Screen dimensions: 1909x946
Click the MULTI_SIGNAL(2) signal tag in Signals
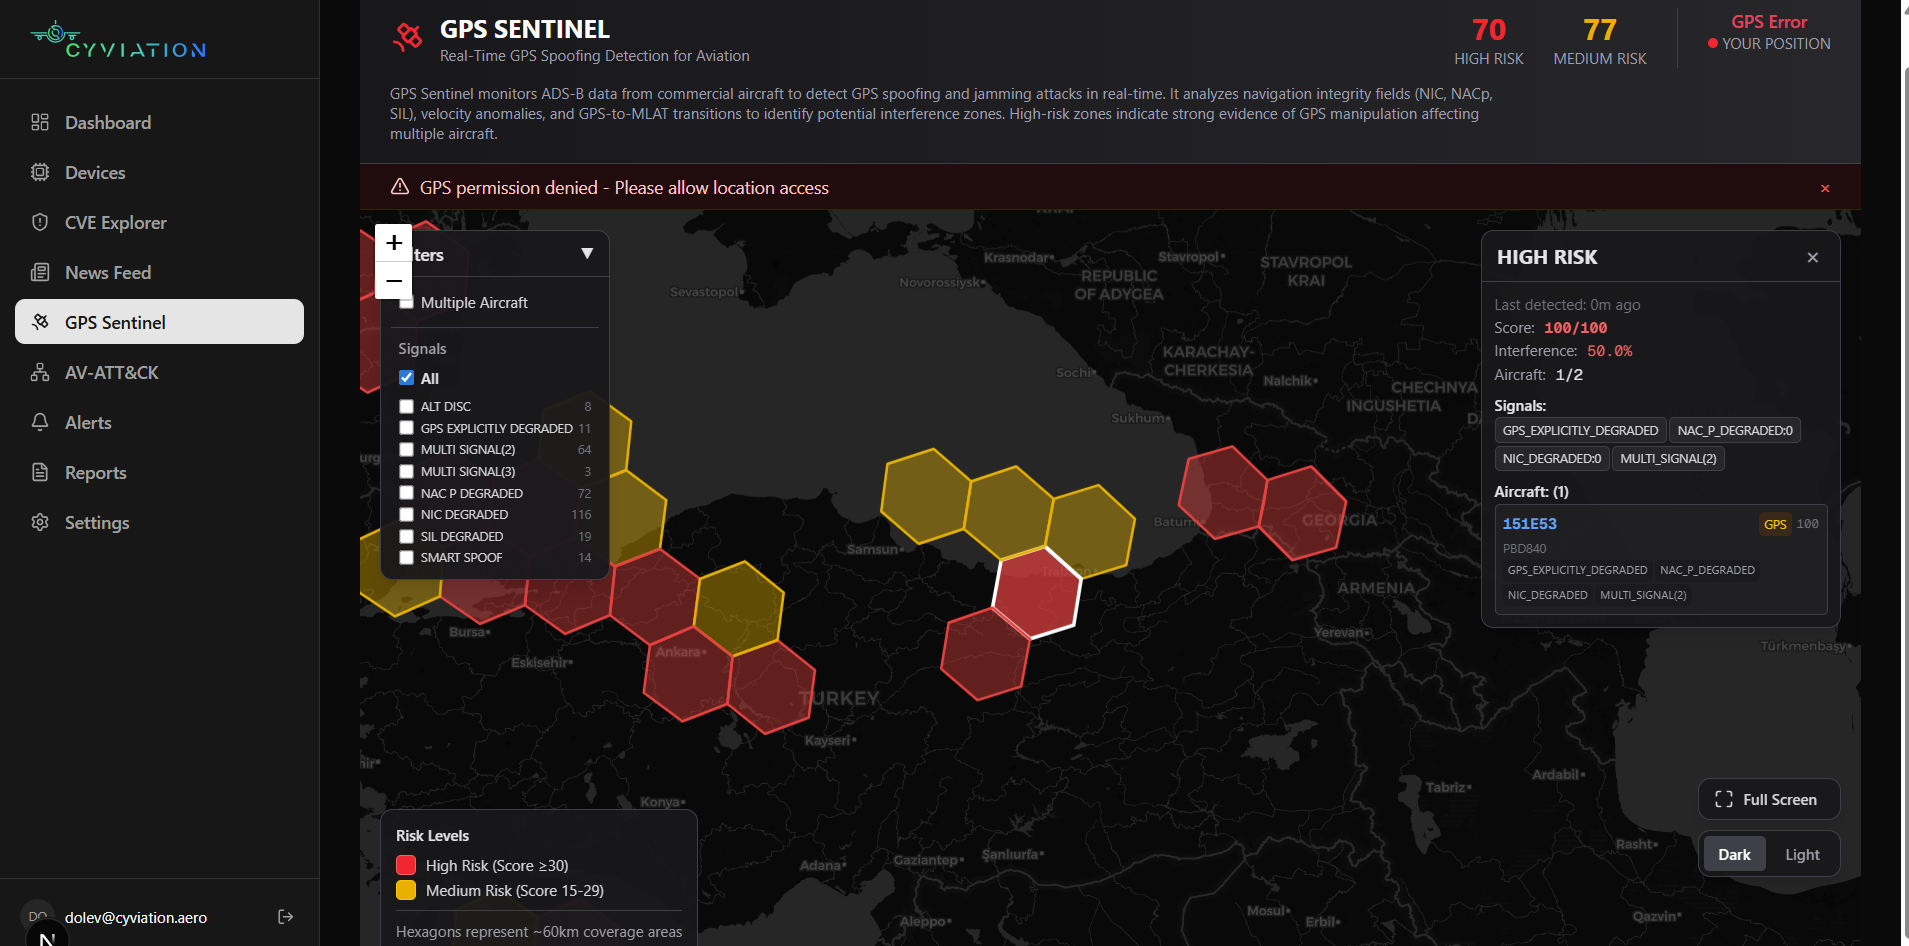(1668, 458)
